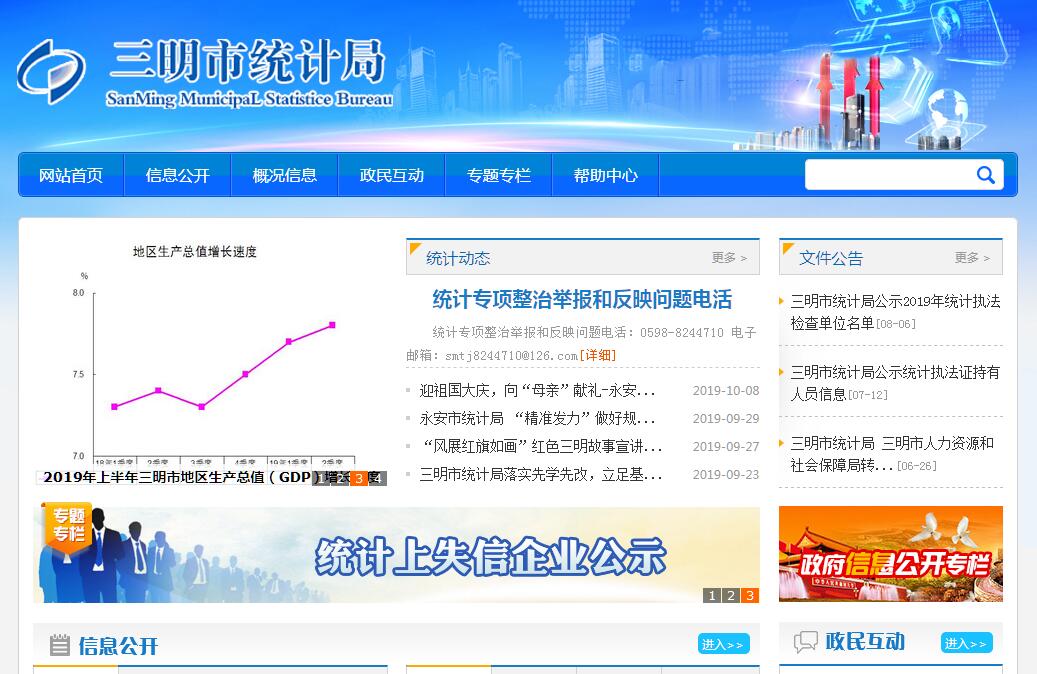Click 进入>> button beside 信息公开
The height and width of the screenshot is (674, 1037).
pyautogui.click(x=723, y=644)
